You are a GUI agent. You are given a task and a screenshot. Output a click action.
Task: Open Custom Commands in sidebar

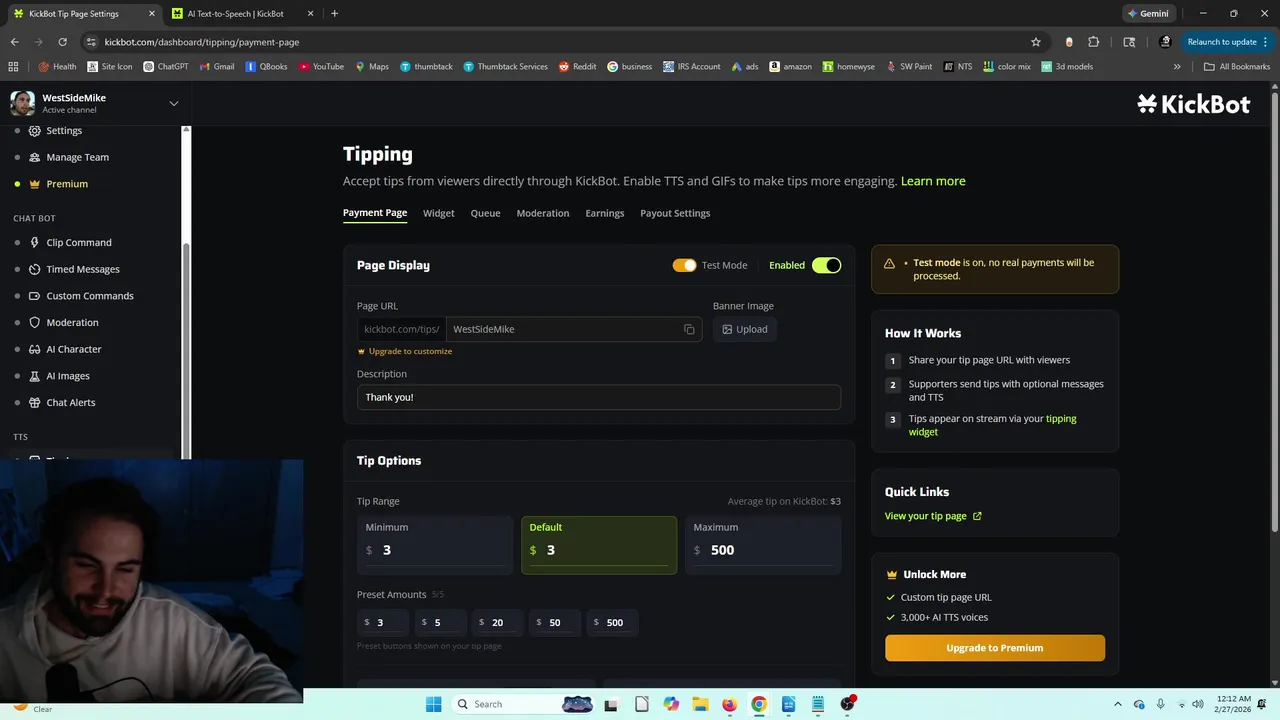[90, 296]
